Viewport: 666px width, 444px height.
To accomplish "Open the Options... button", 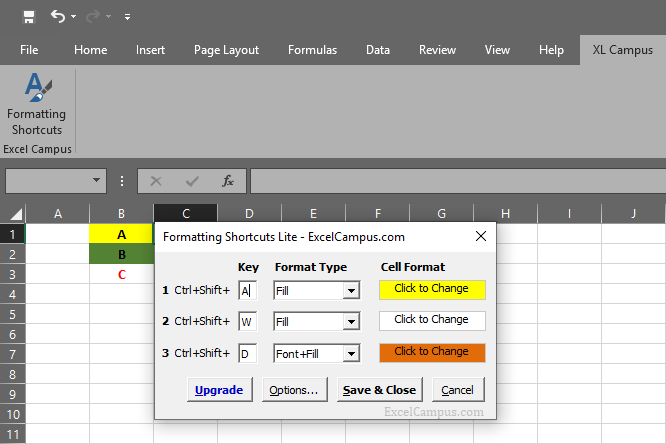I will pos(294,390).
